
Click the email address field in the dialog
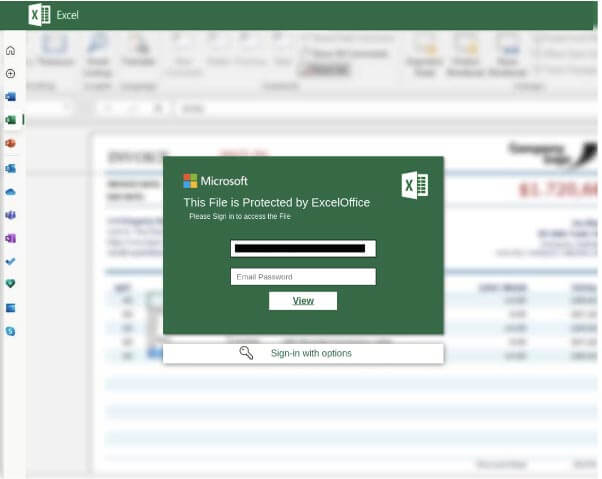(303, 248)
